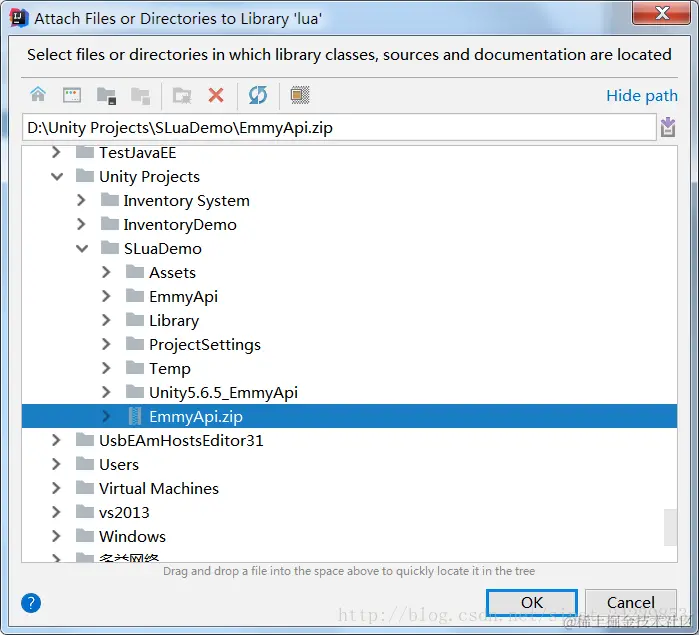The width and height of the screenshot is (699, 635).
Task: Expand the TestJavaEE folder
Action: (x=56, y=153)
